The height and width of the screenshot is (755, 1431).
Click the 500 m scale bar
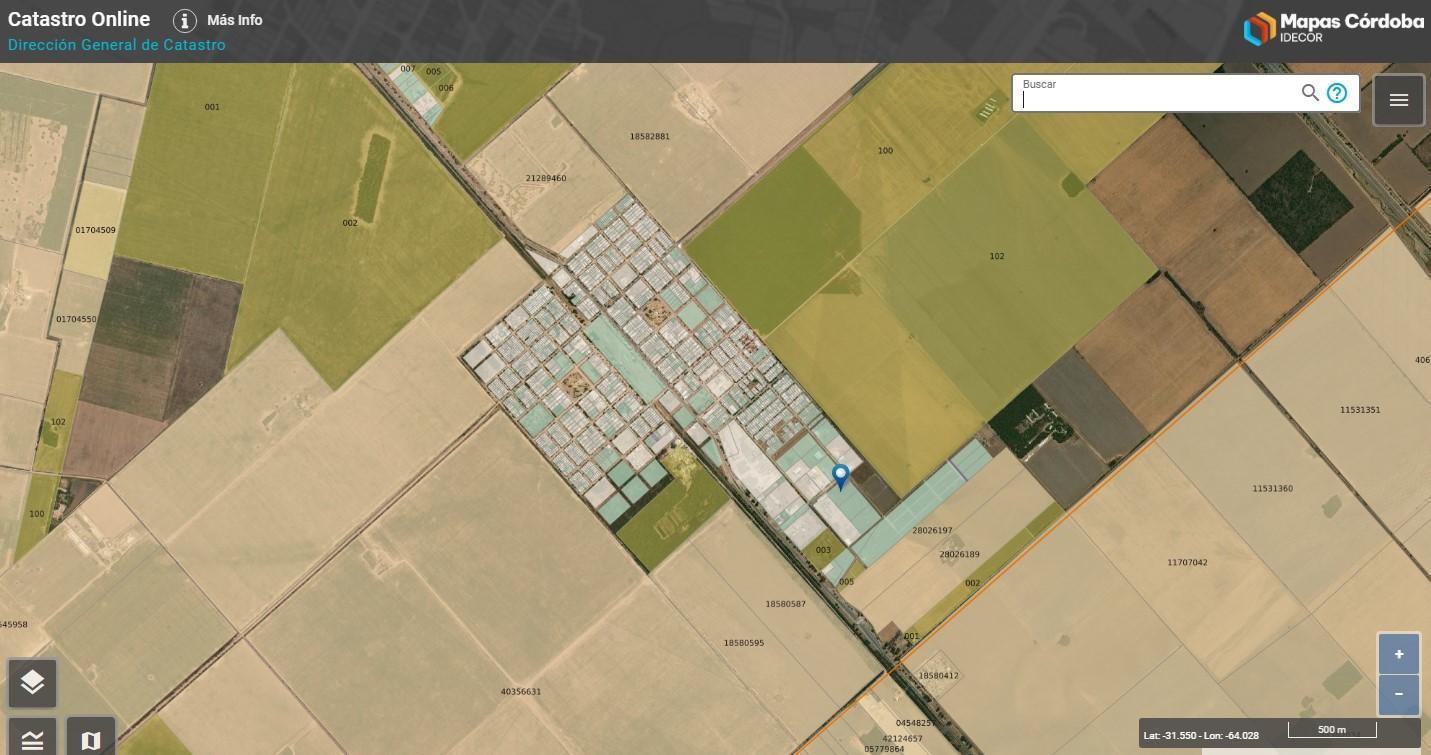click(1331, 730)
